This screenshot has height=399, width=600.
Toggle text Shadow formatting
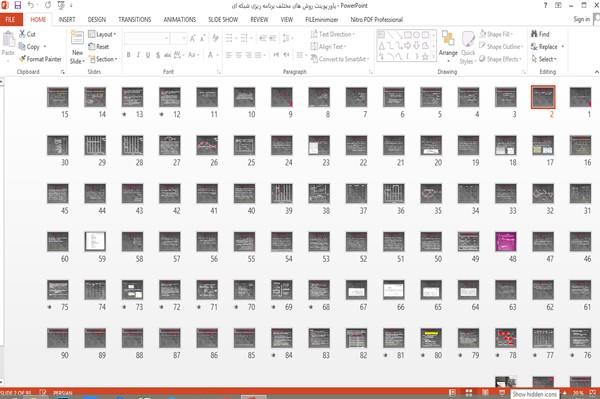(158, 55)
